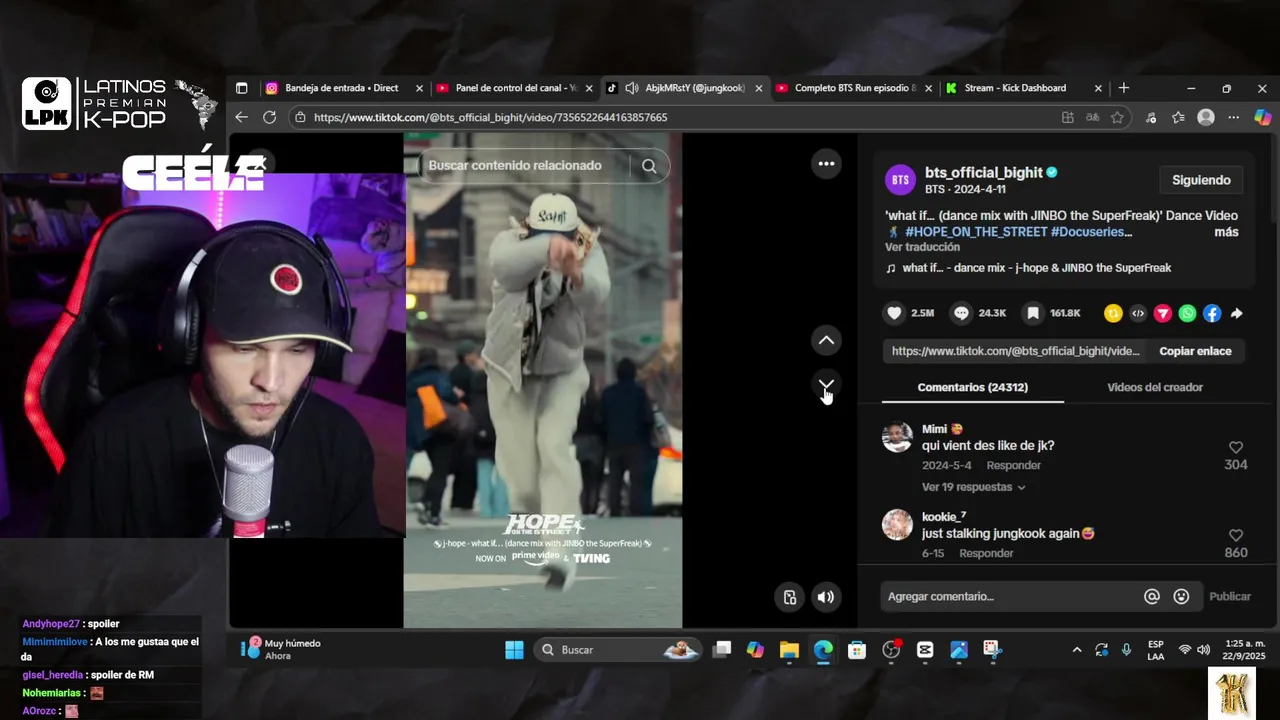Open File Explorer from the taskbar
Screen dimensions: 1280x720
(789, 650)
